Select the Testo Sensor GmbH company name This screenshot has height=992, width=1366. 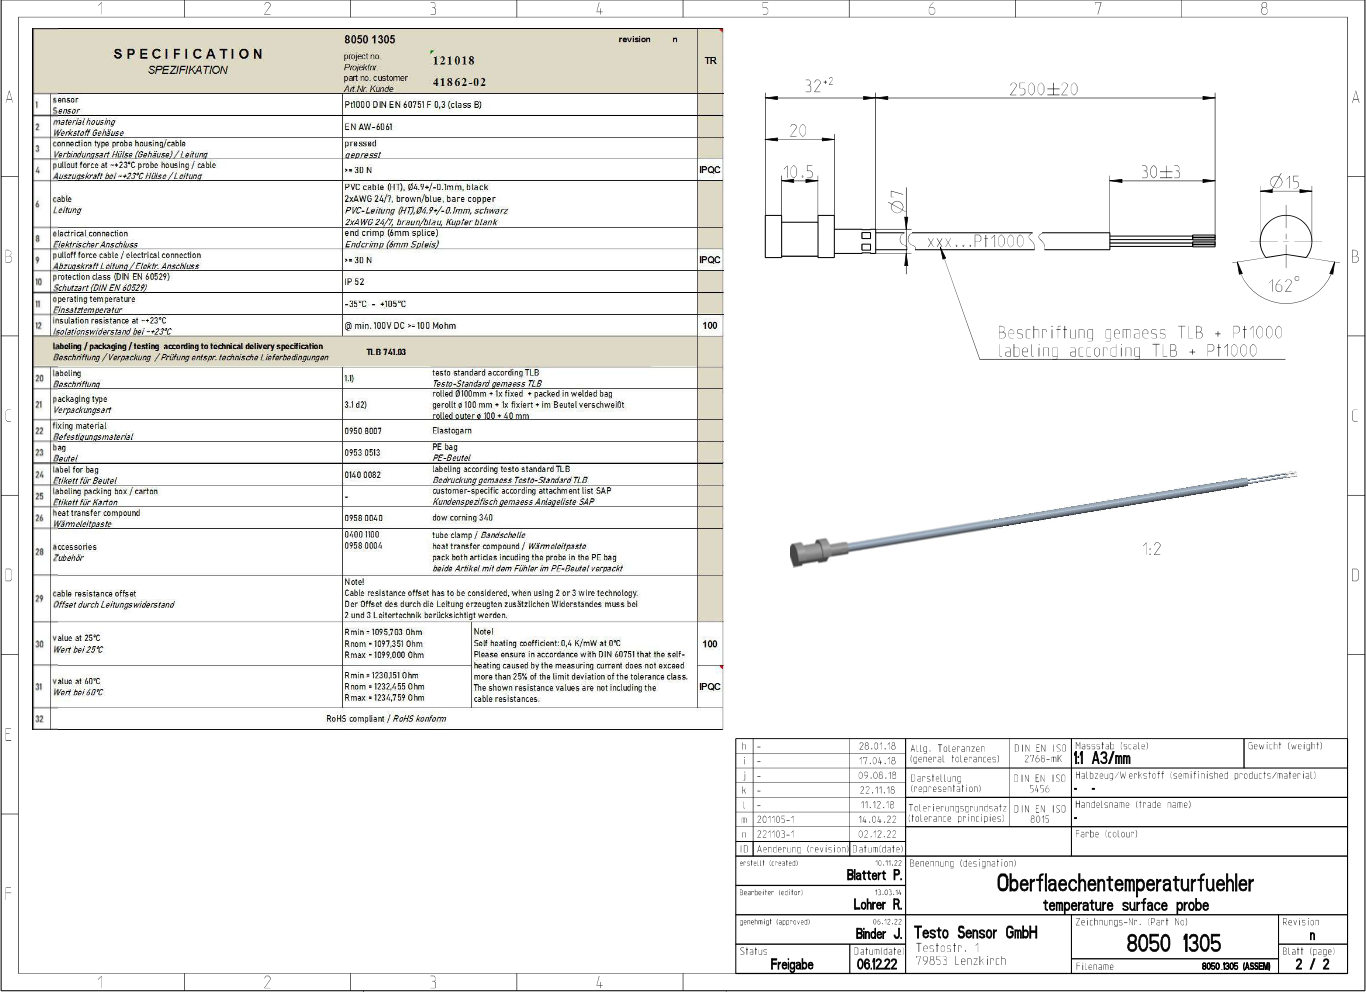tap(975, 932)
